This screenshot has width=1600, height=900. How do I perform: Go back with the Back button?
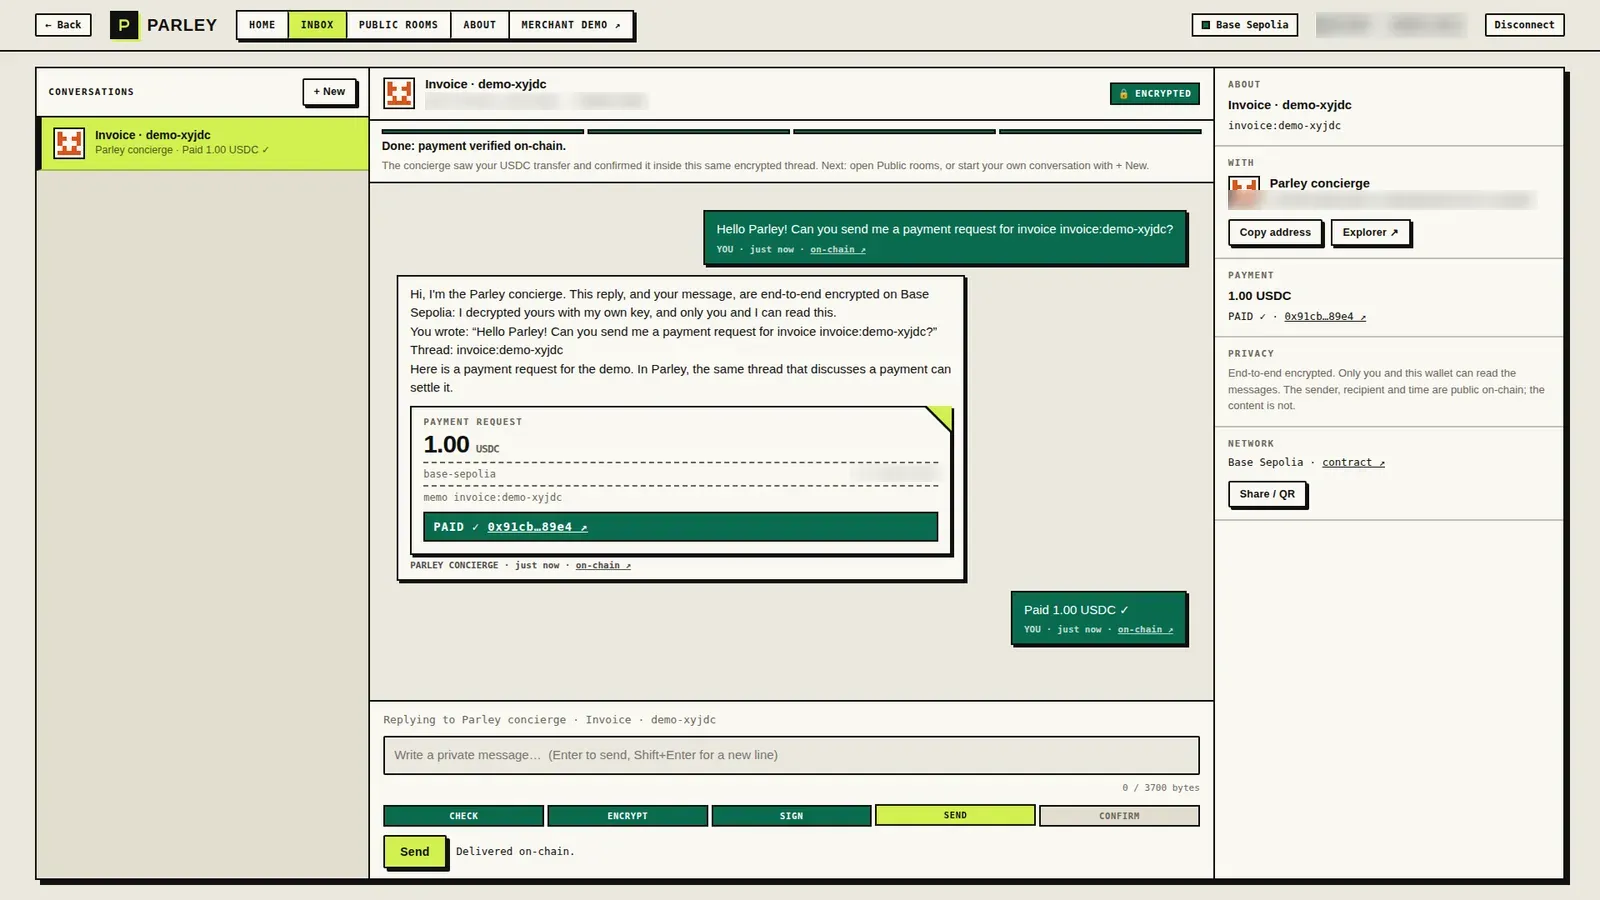point(63,25)
